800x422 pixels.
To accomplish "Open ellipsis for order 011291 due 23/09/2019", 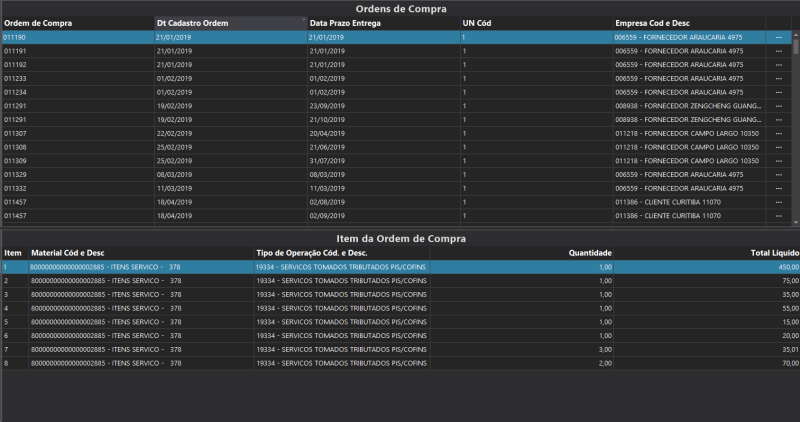I will coord(778,106).
